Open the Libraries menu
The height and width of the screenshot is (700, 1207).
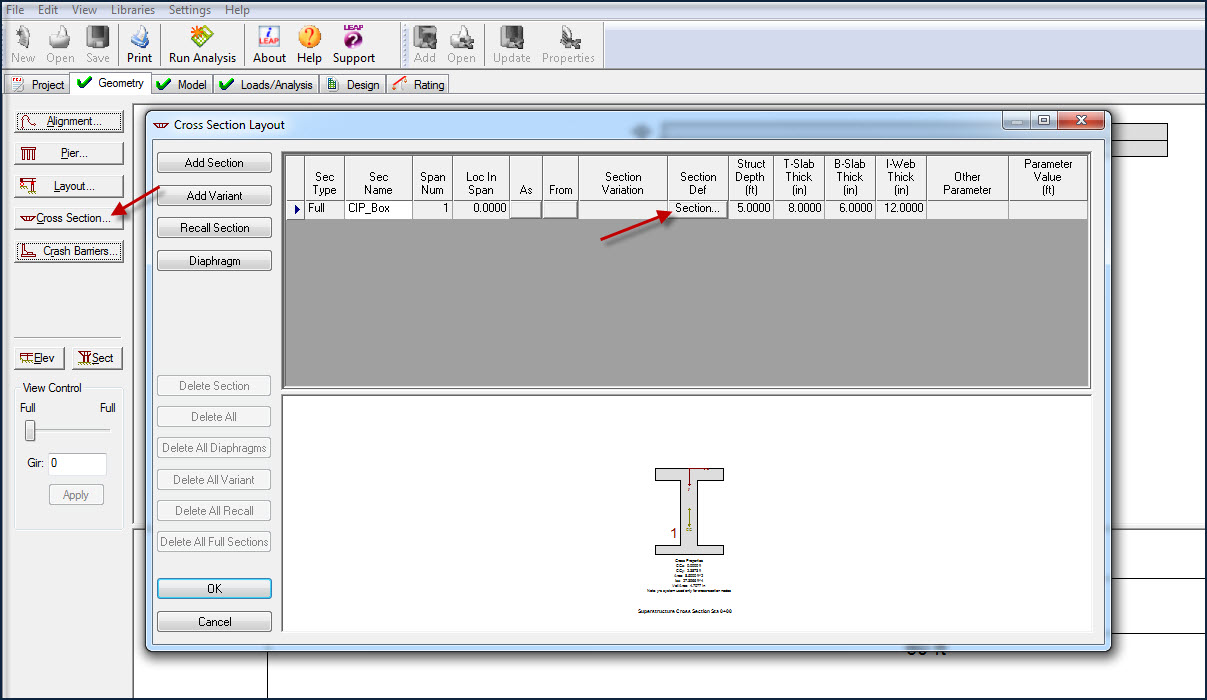(133, 9)
